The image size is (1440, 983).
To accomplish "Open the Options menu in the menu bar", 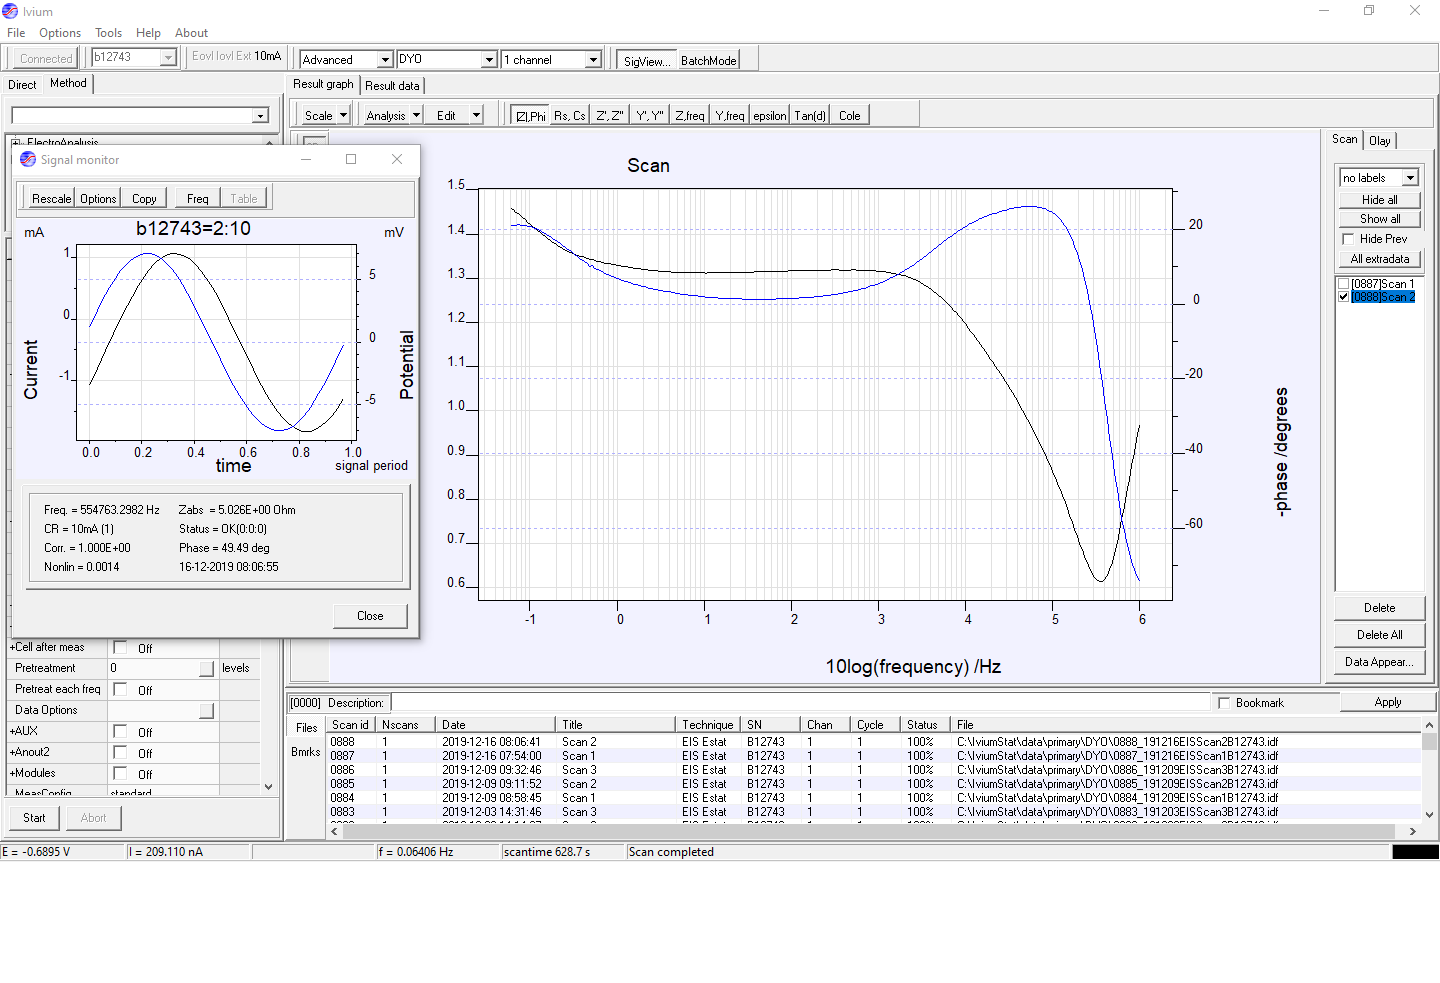I will 60,33.
